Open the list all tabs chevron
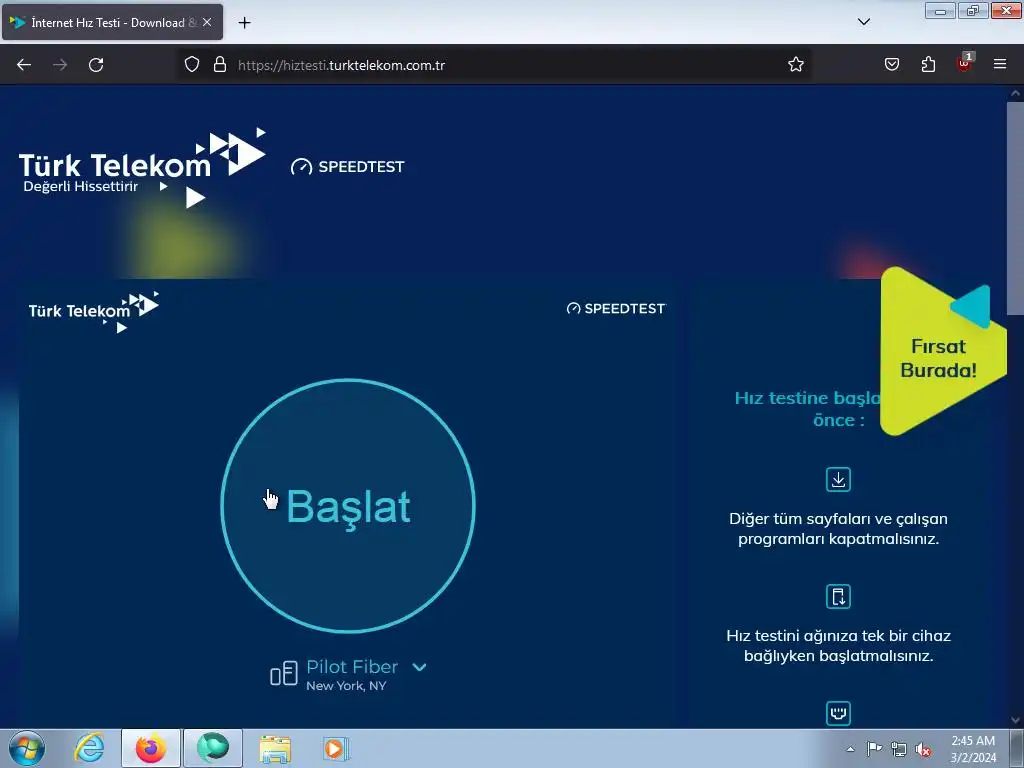Screen dimensions: 1024x768 click(863, 22)
